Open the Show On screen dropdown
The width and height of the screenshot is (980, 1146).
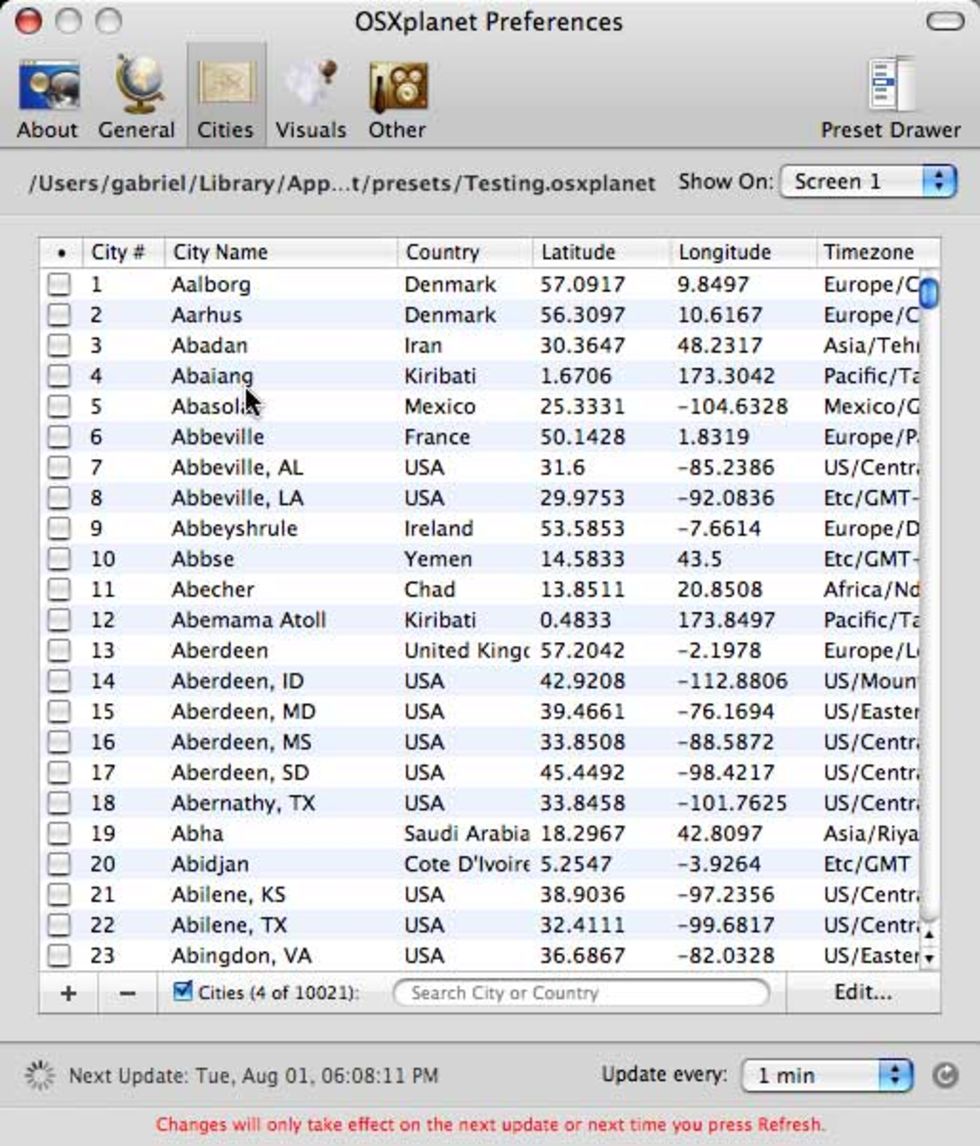tap(867, 182)
